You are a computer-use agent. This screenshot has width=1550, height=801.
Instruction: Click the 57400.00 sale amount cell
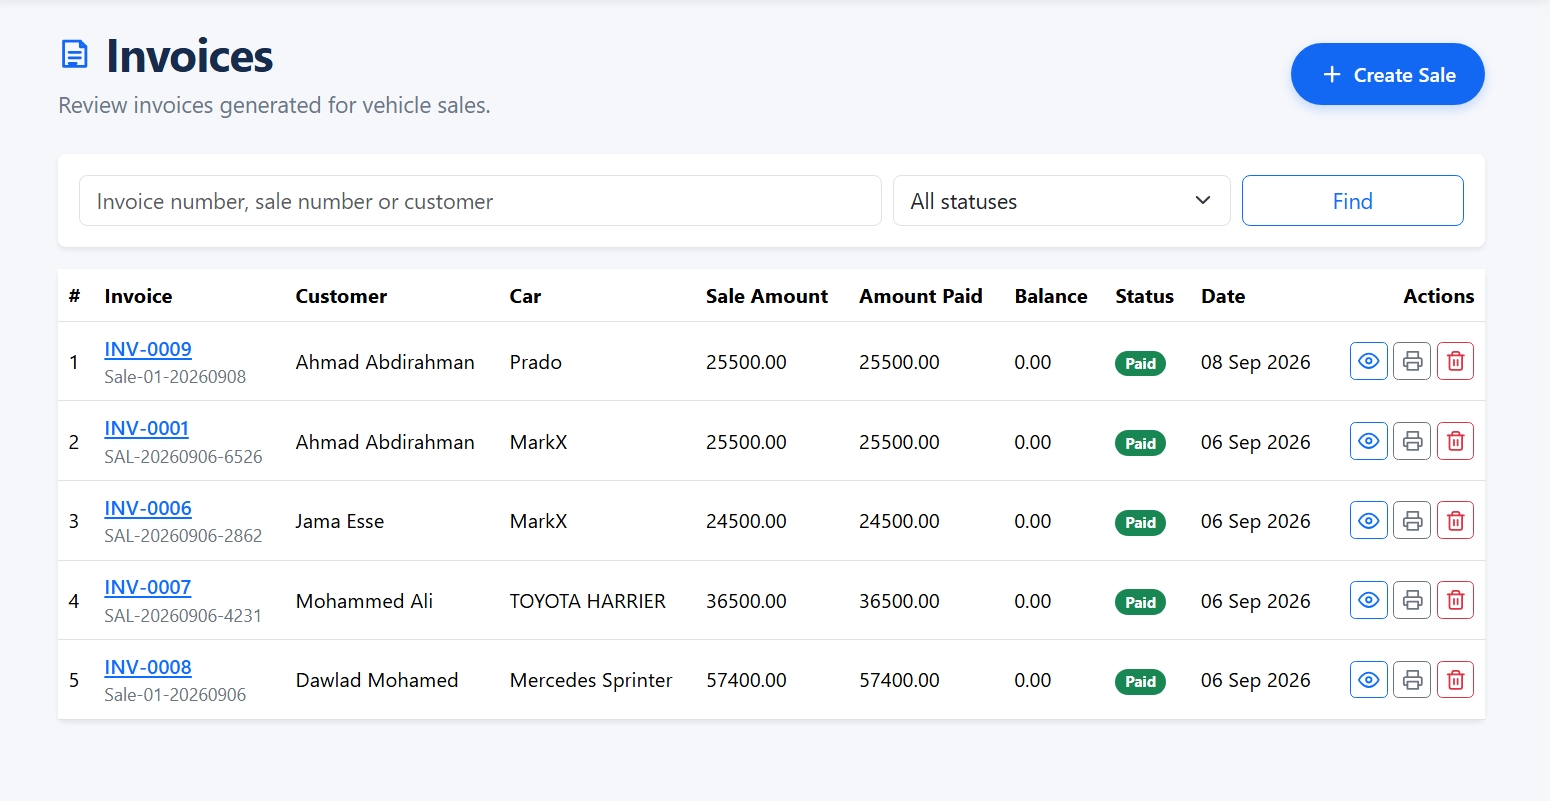[x=746, y=680]
